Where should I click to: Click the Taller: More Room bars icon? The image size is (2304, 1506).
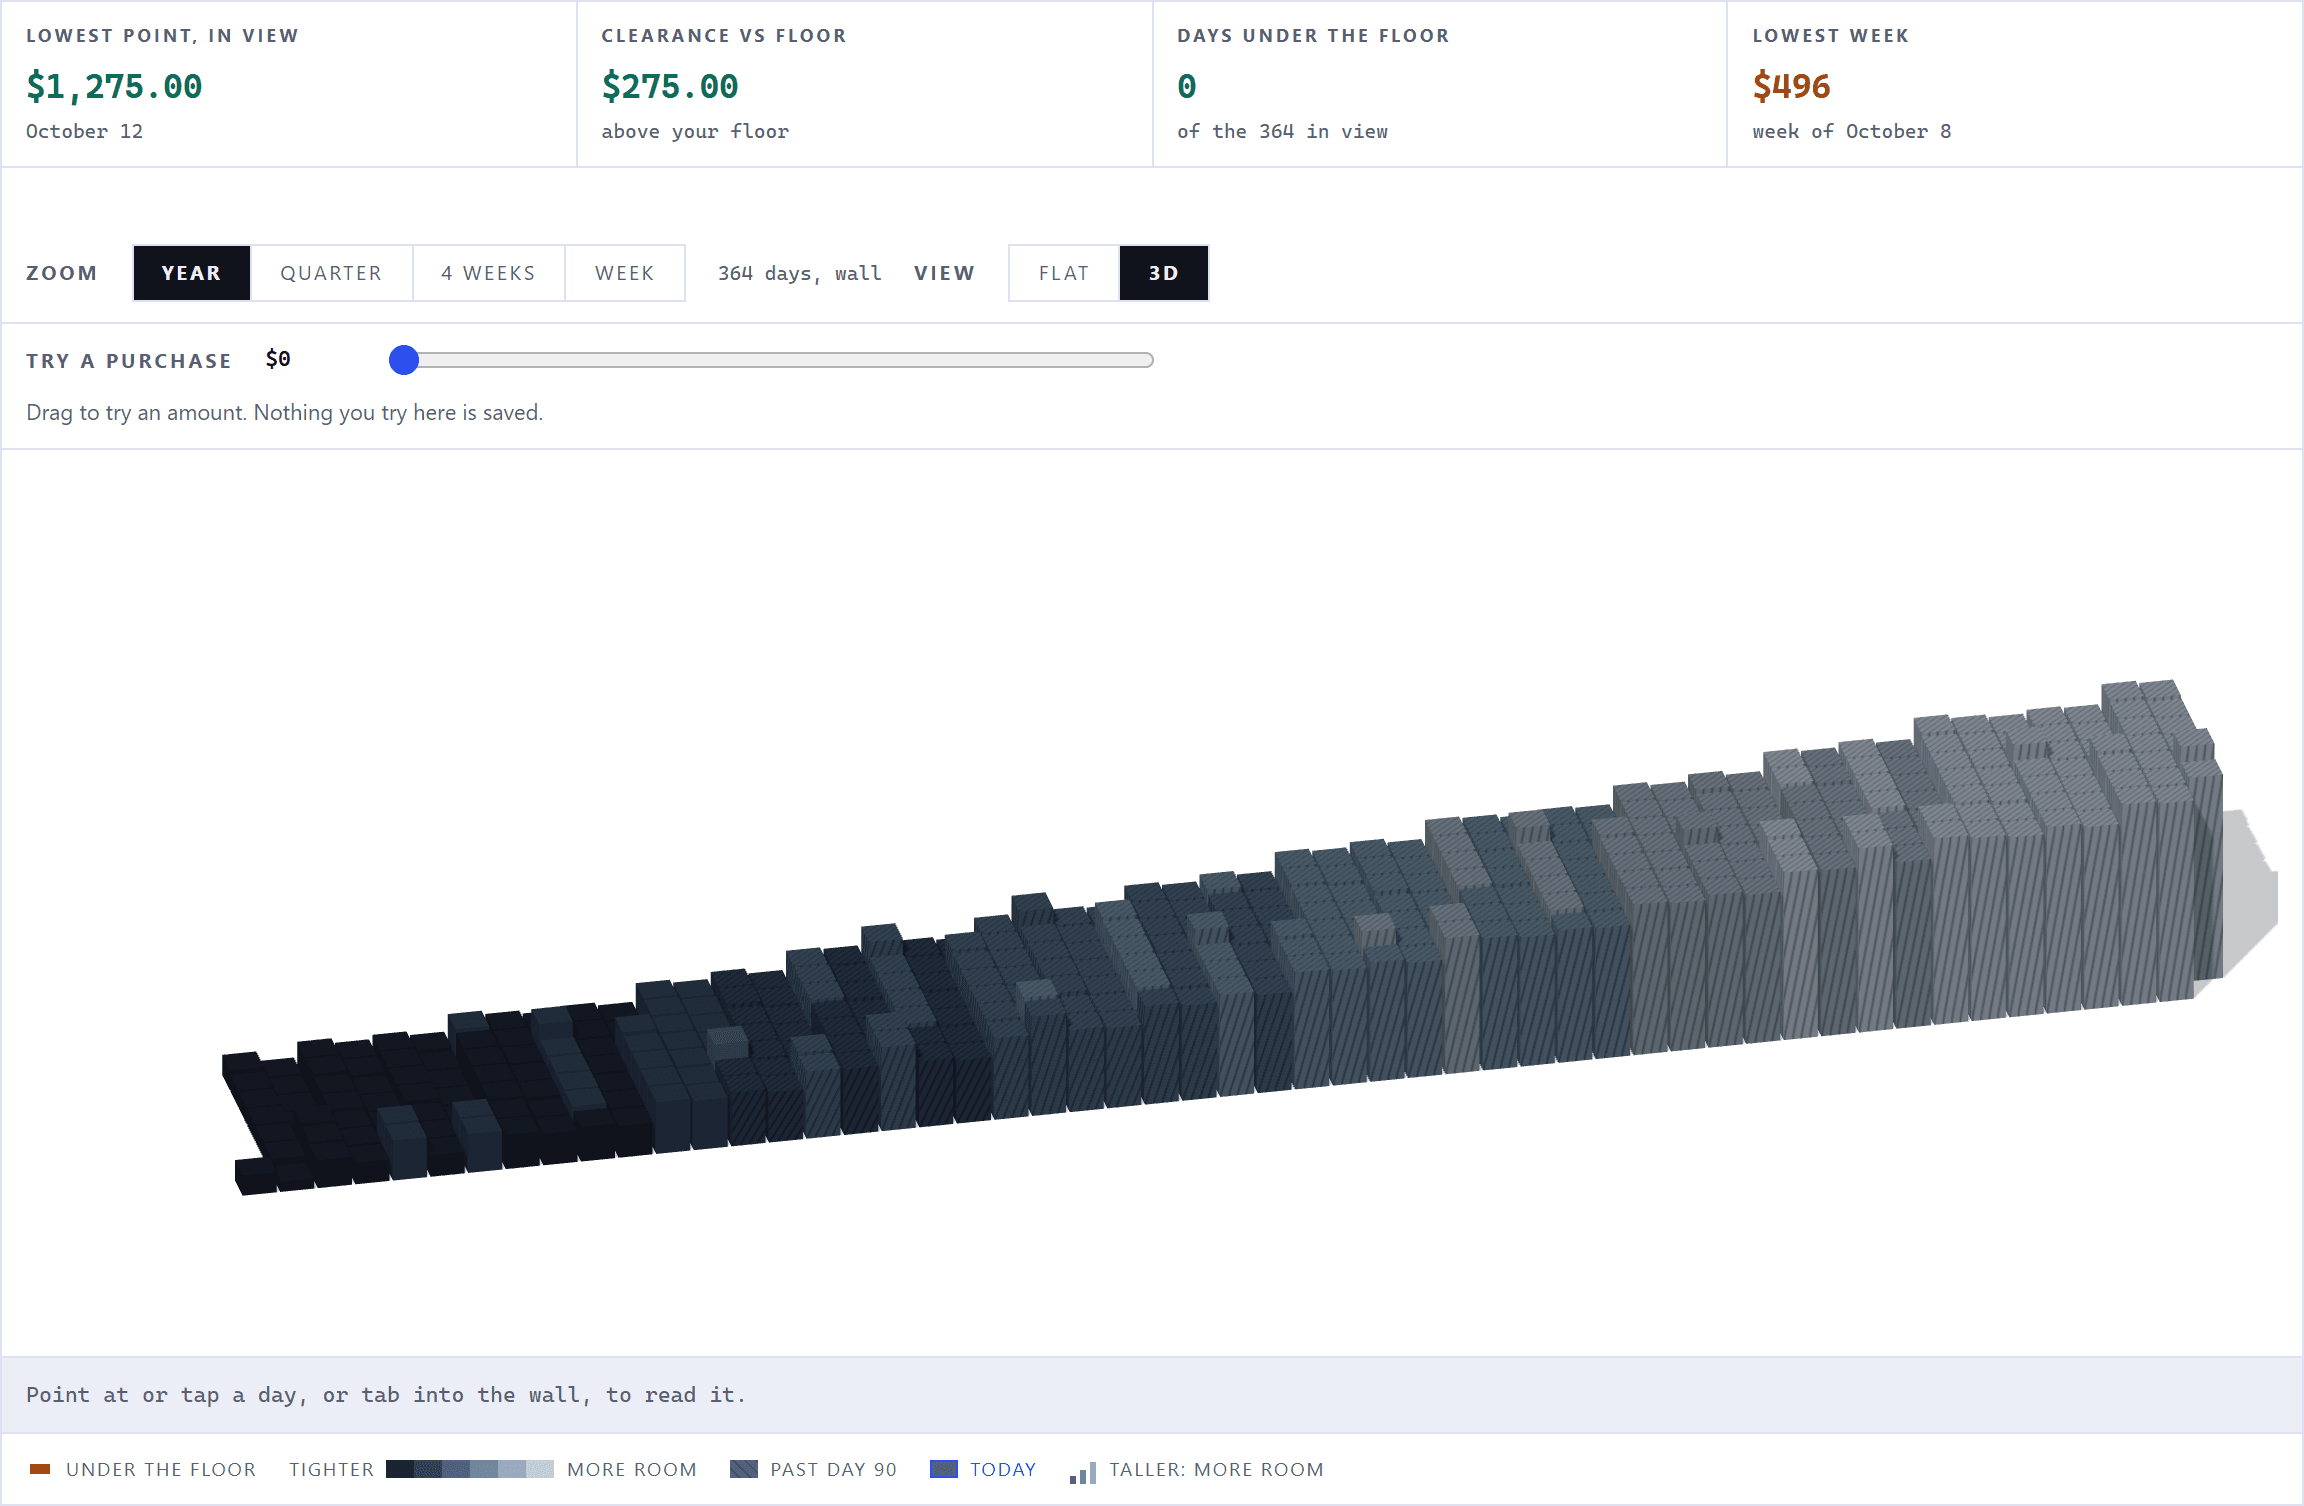[1083, 1472]
